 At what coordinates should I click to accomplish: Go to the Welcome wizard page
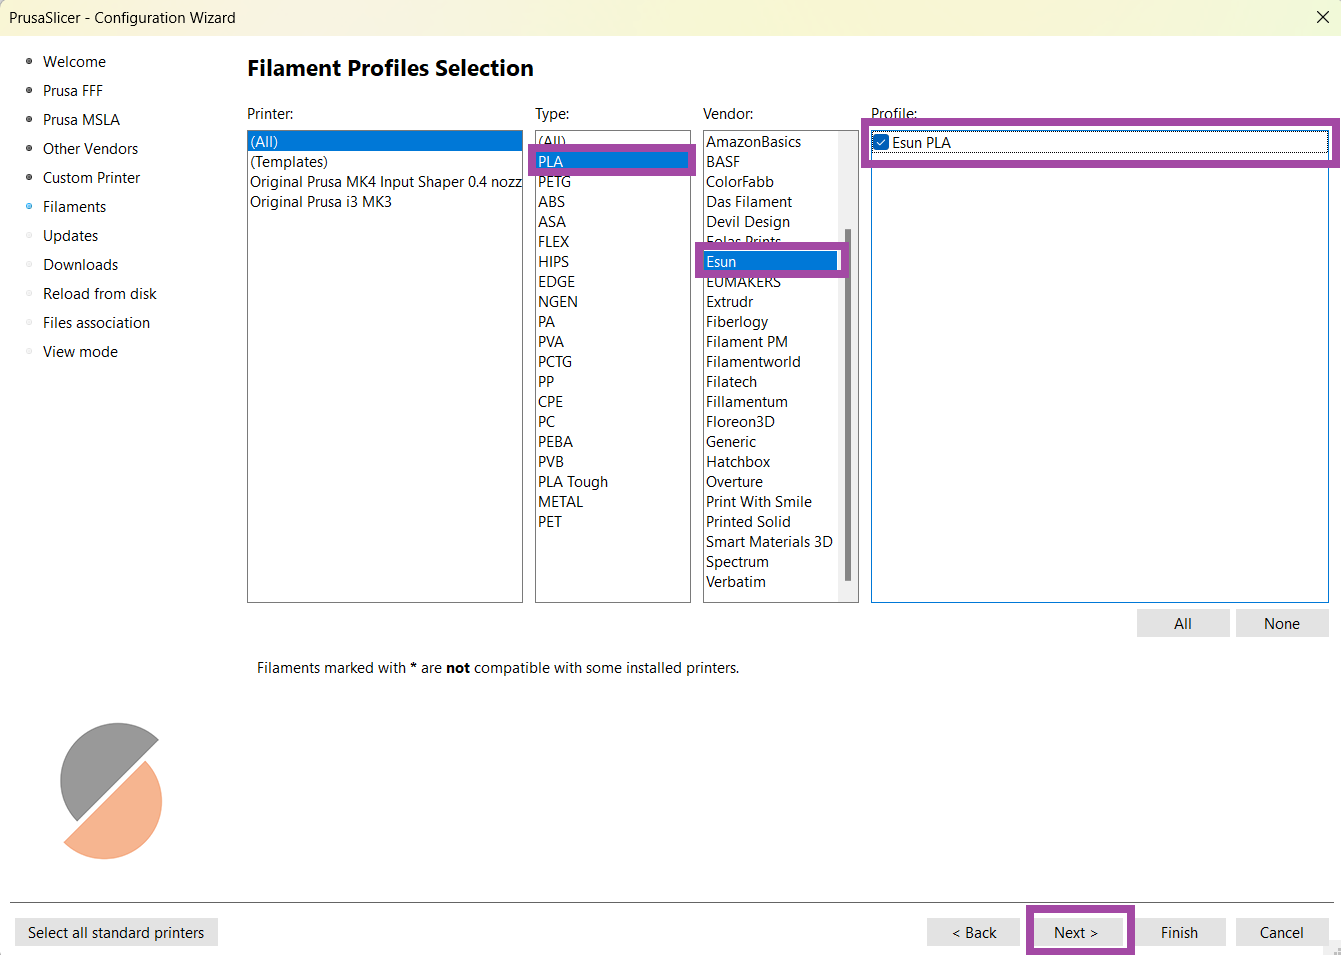point(74,62)
